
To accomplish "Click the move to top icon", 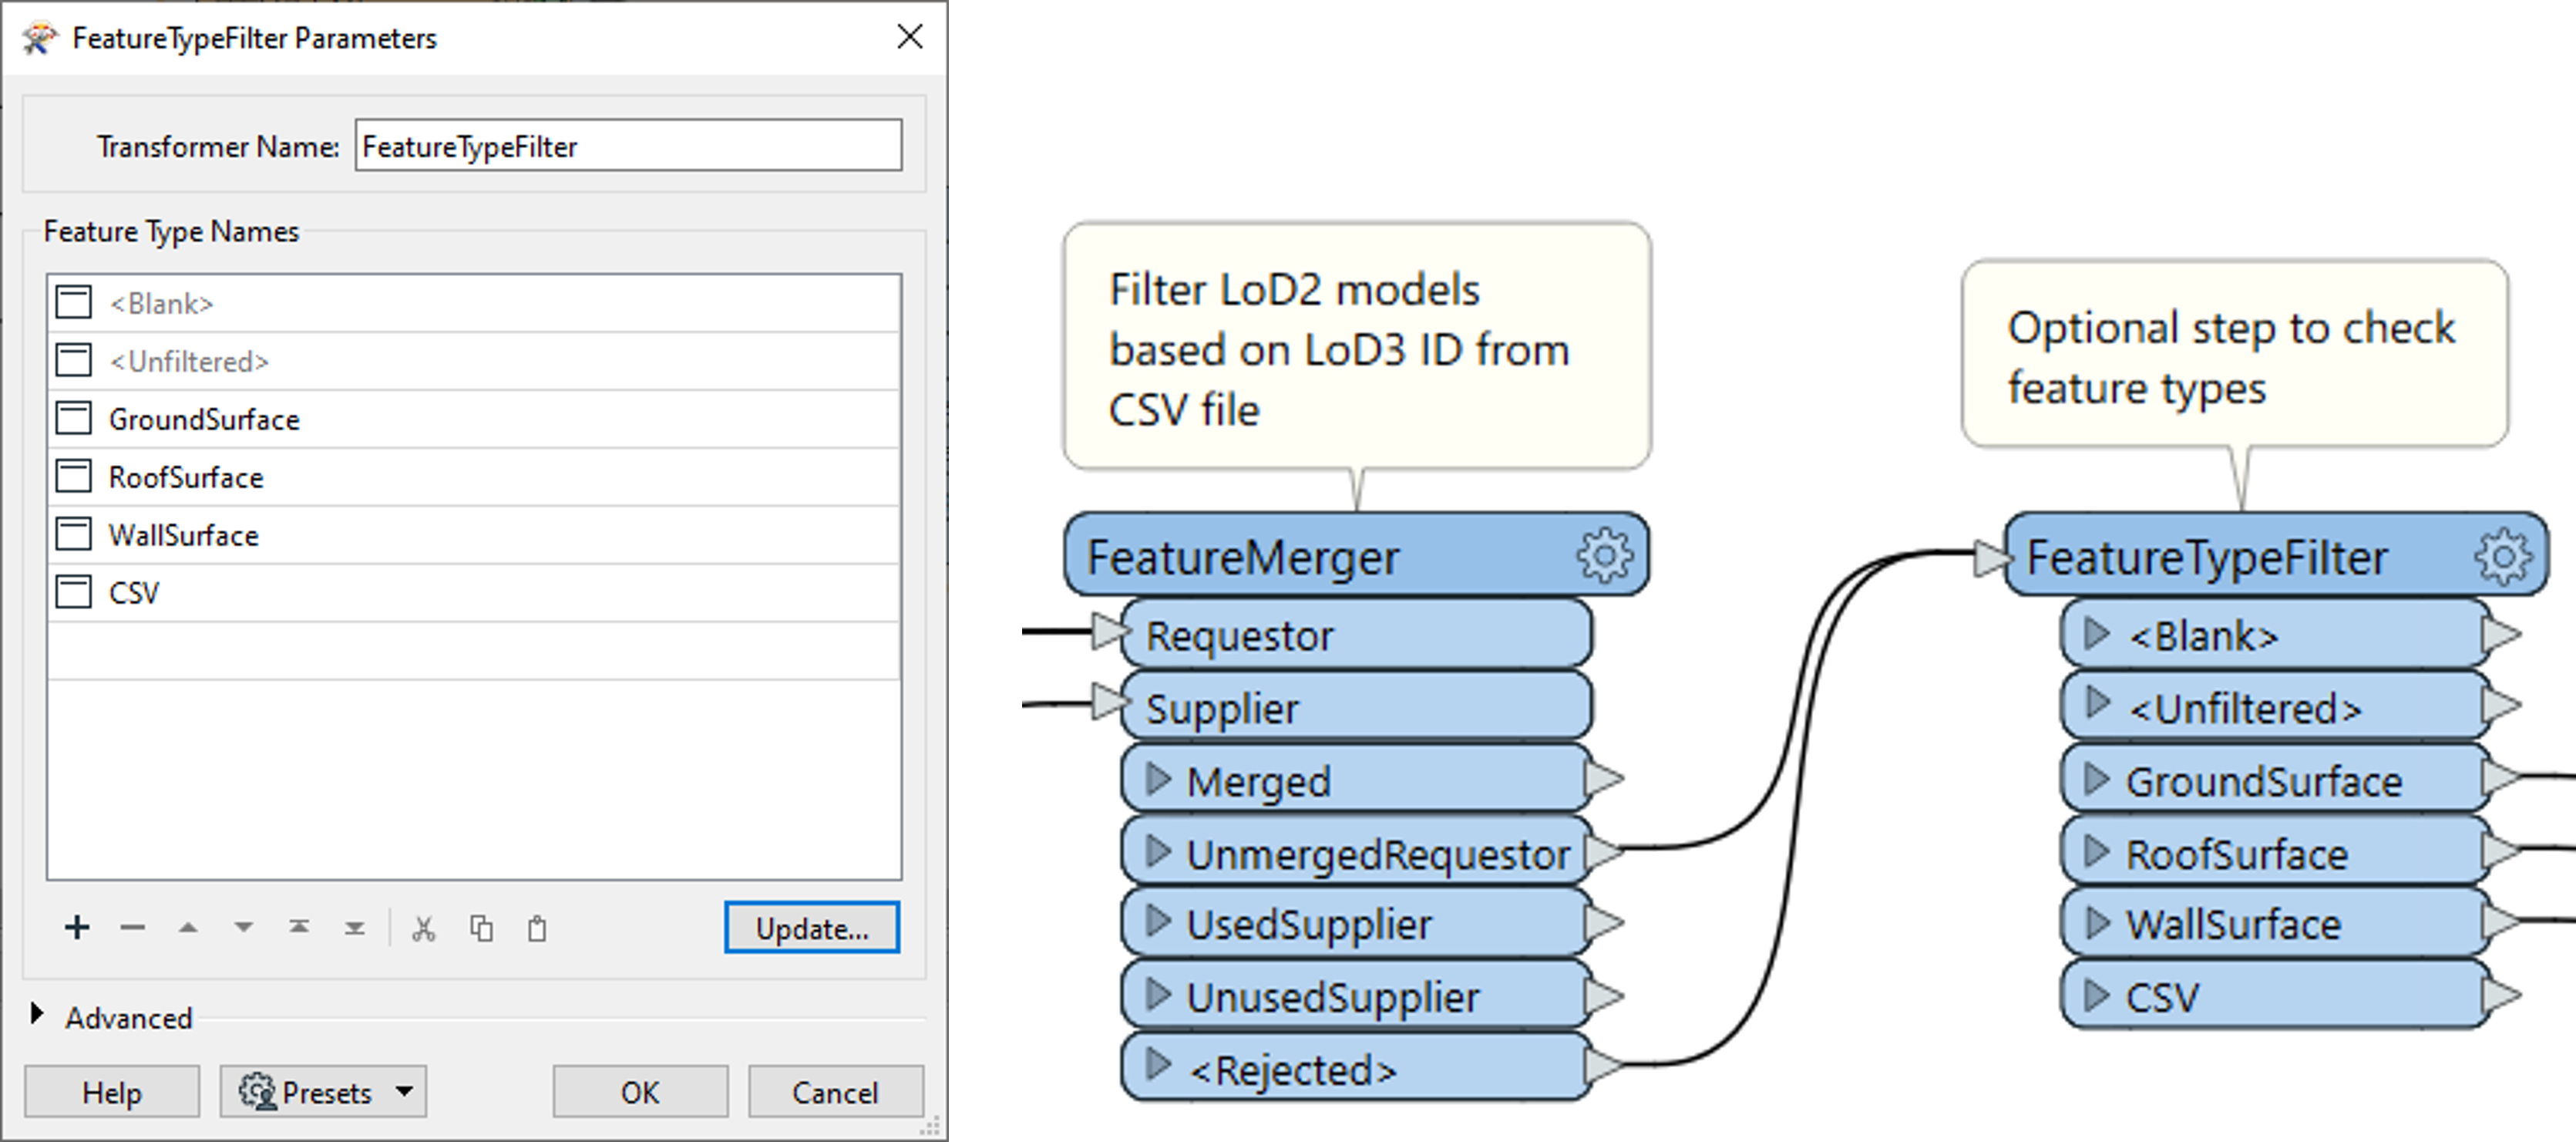I will pyautogui.click(x=299, y=928).
